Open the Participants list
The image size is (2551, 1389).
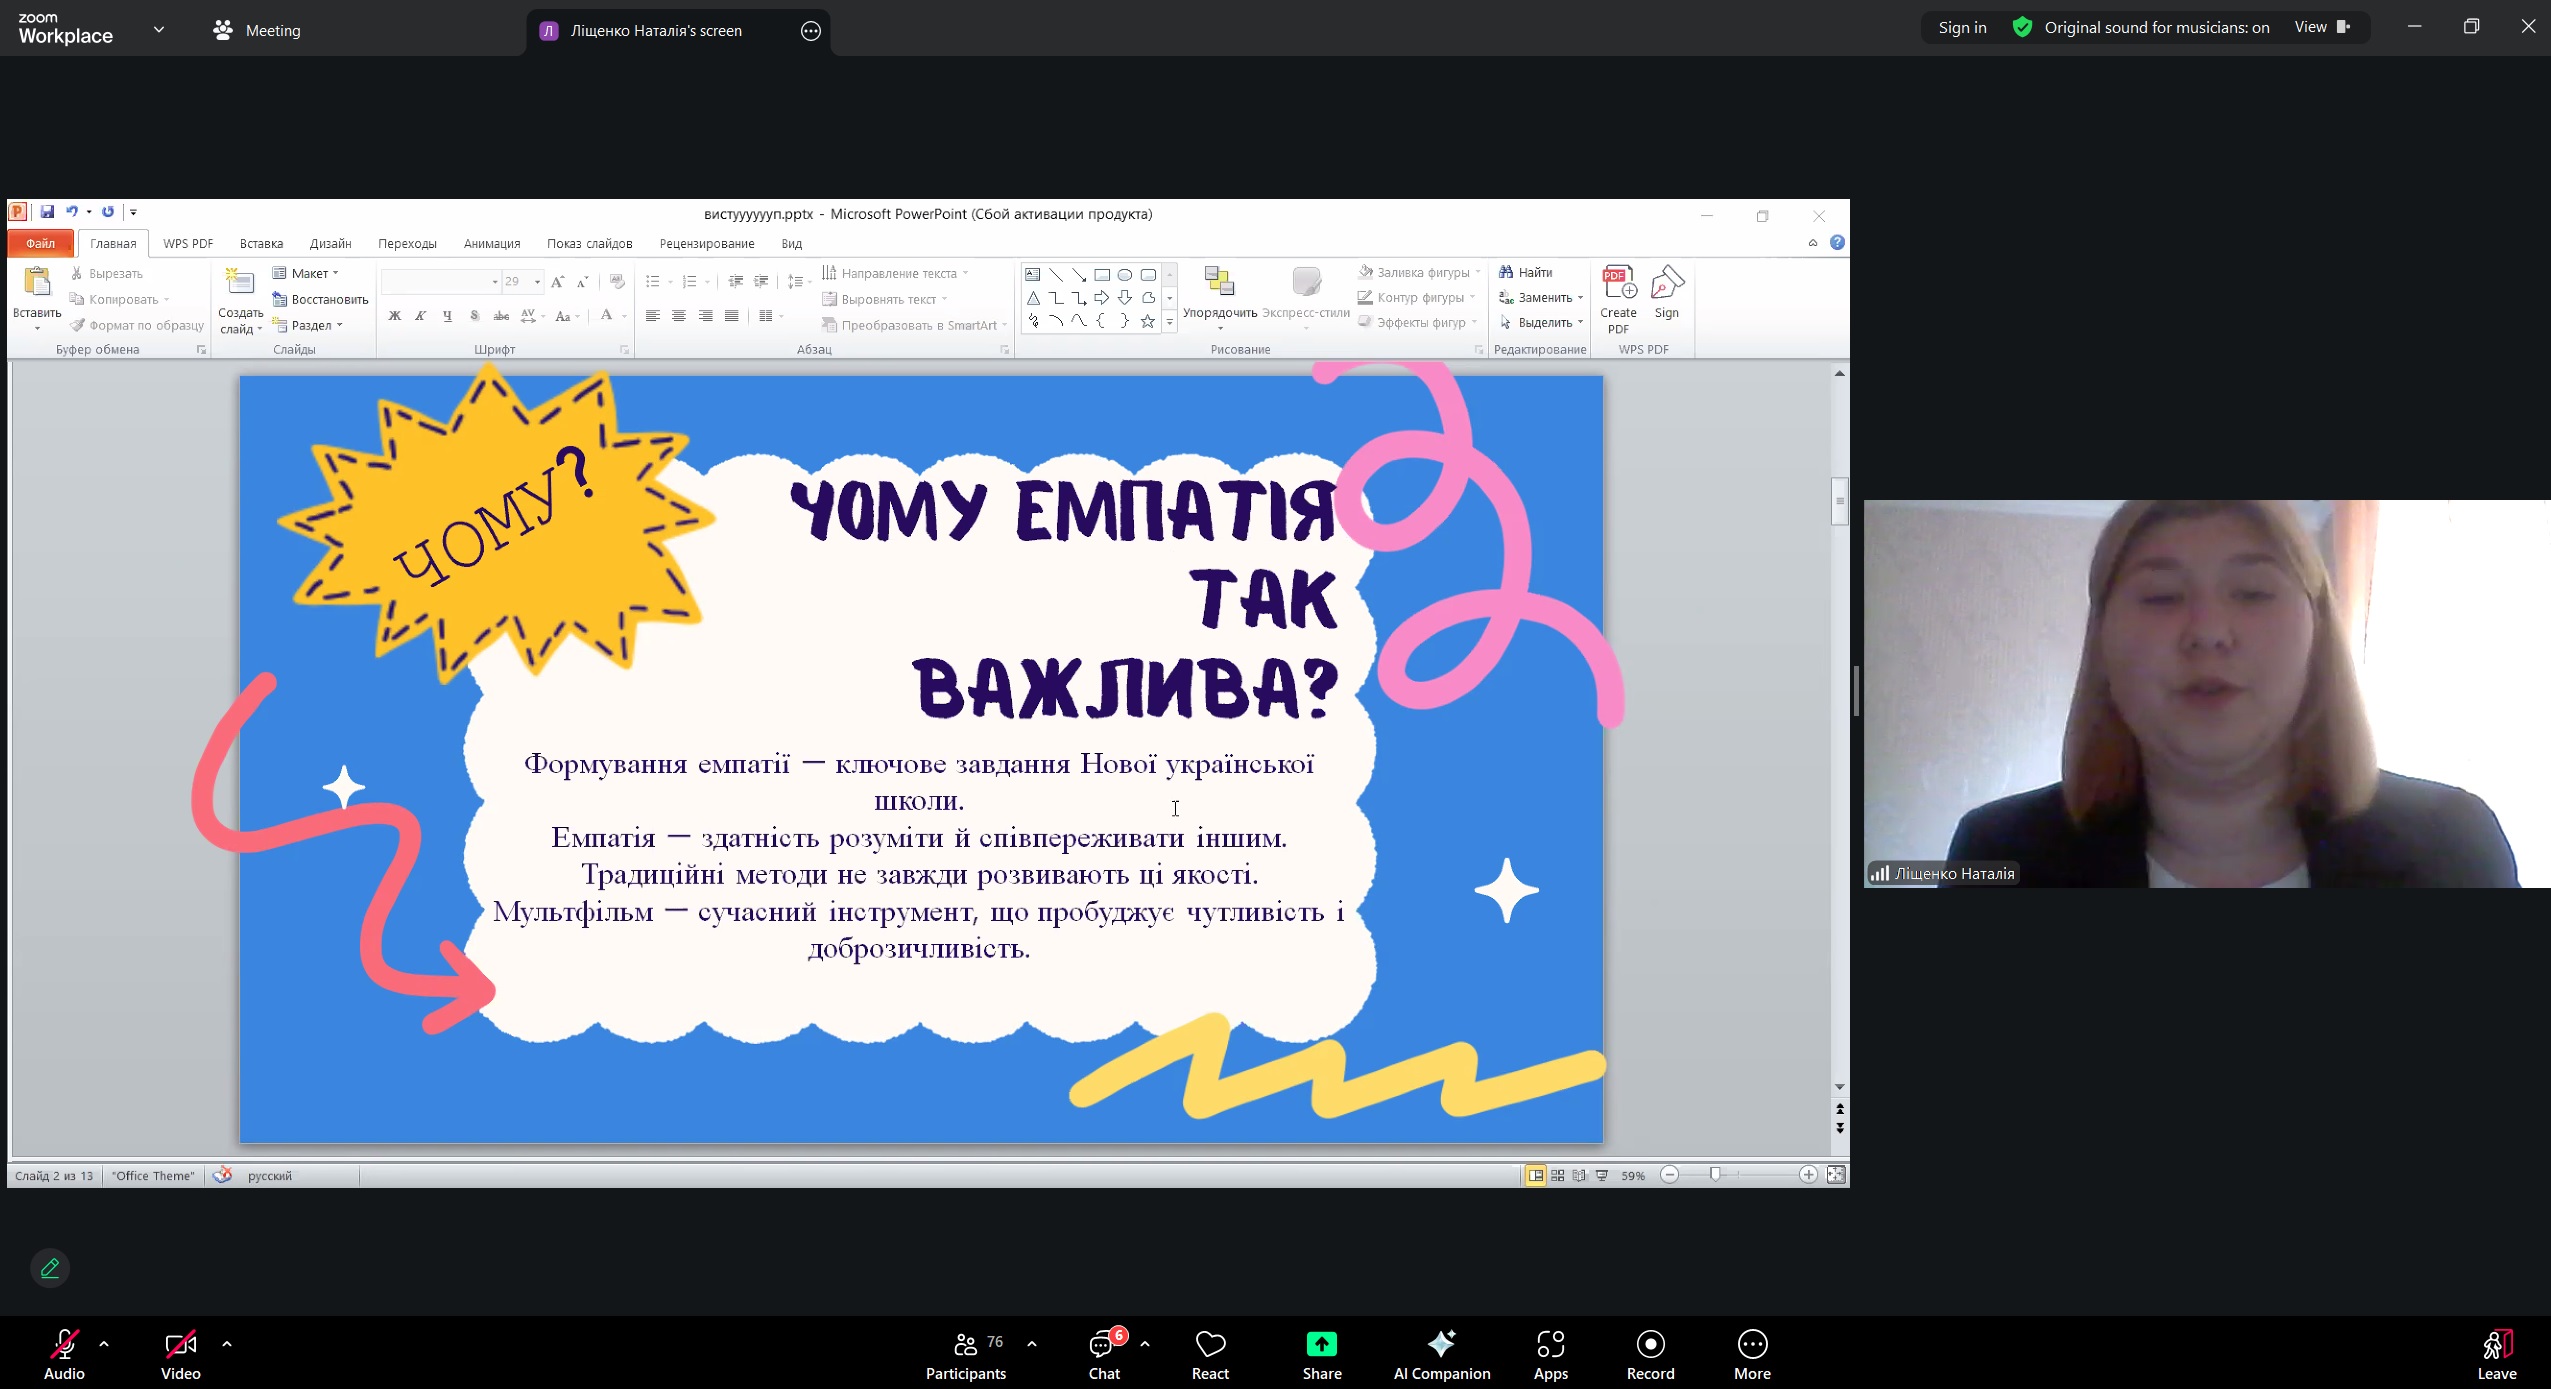pos(965,1344)
